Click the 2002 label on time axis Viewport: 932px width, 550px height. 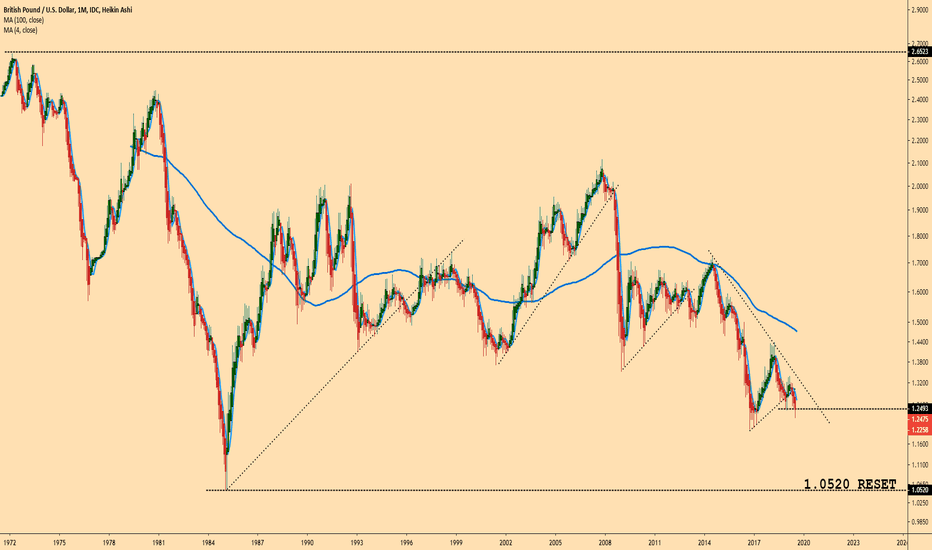pyautogui.click(x=506, y=542)
